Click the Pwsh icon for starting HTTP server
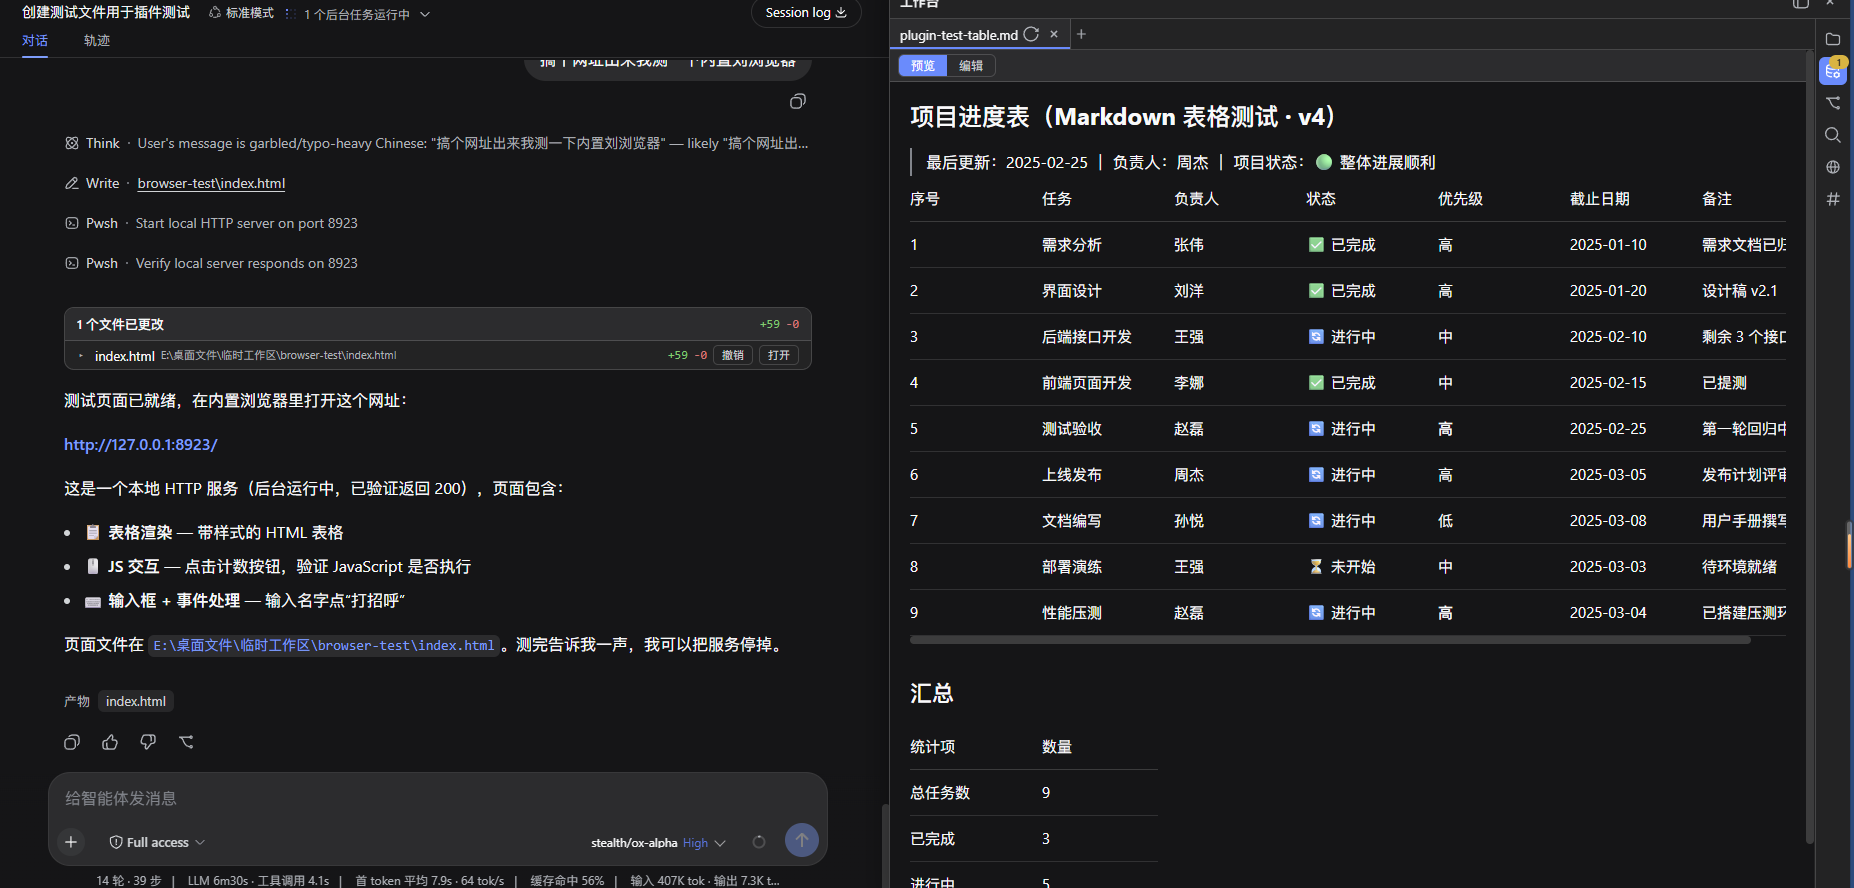Image resolution: width=1854 pixels, height=888 pixels. coord(72,223)
